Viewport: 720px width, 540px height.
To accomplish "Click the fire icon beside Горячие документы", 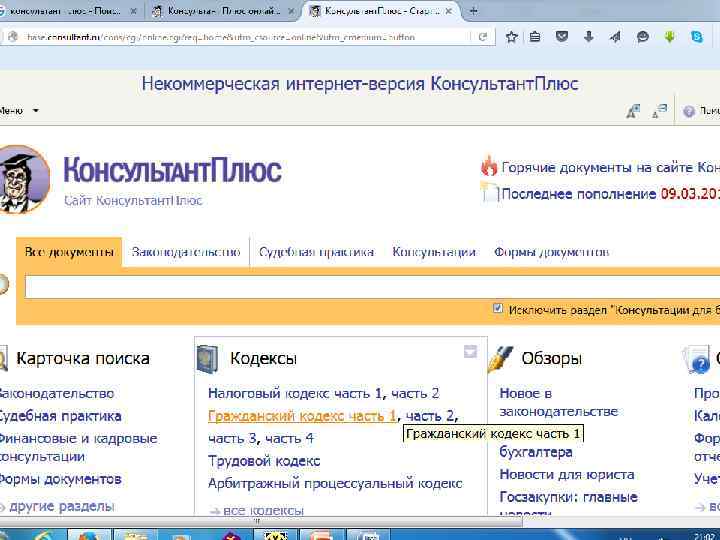I will pyautogui.click(x=489, y=166).
